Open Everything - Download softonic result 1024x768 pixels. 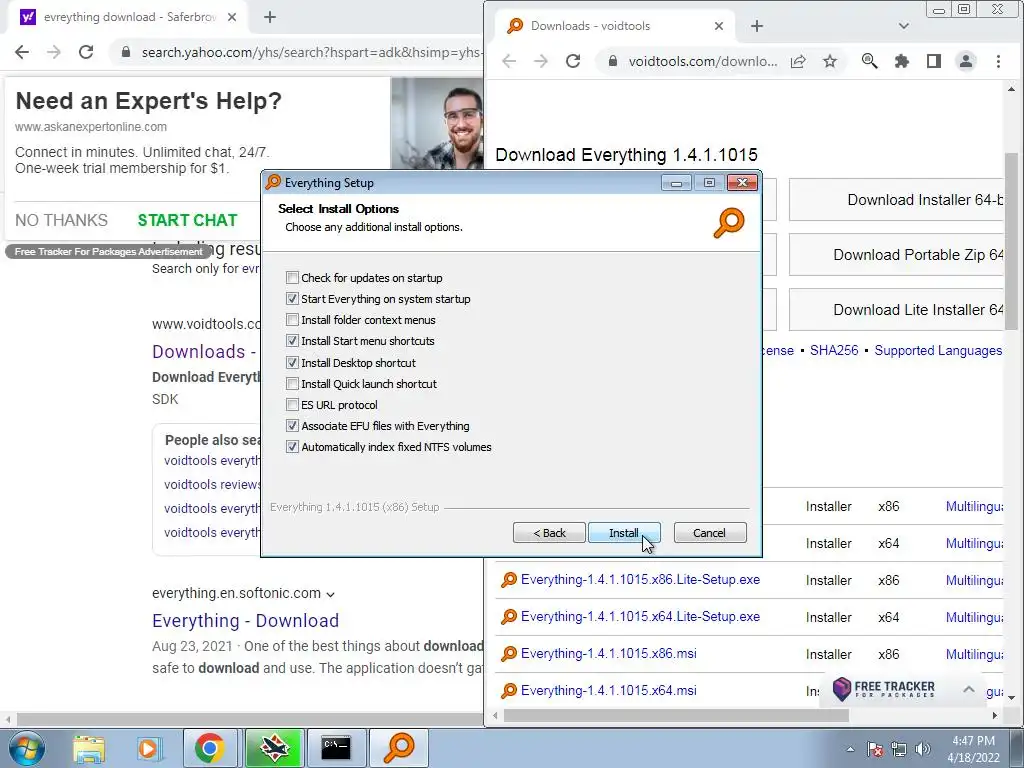click(x=246, y=620)
